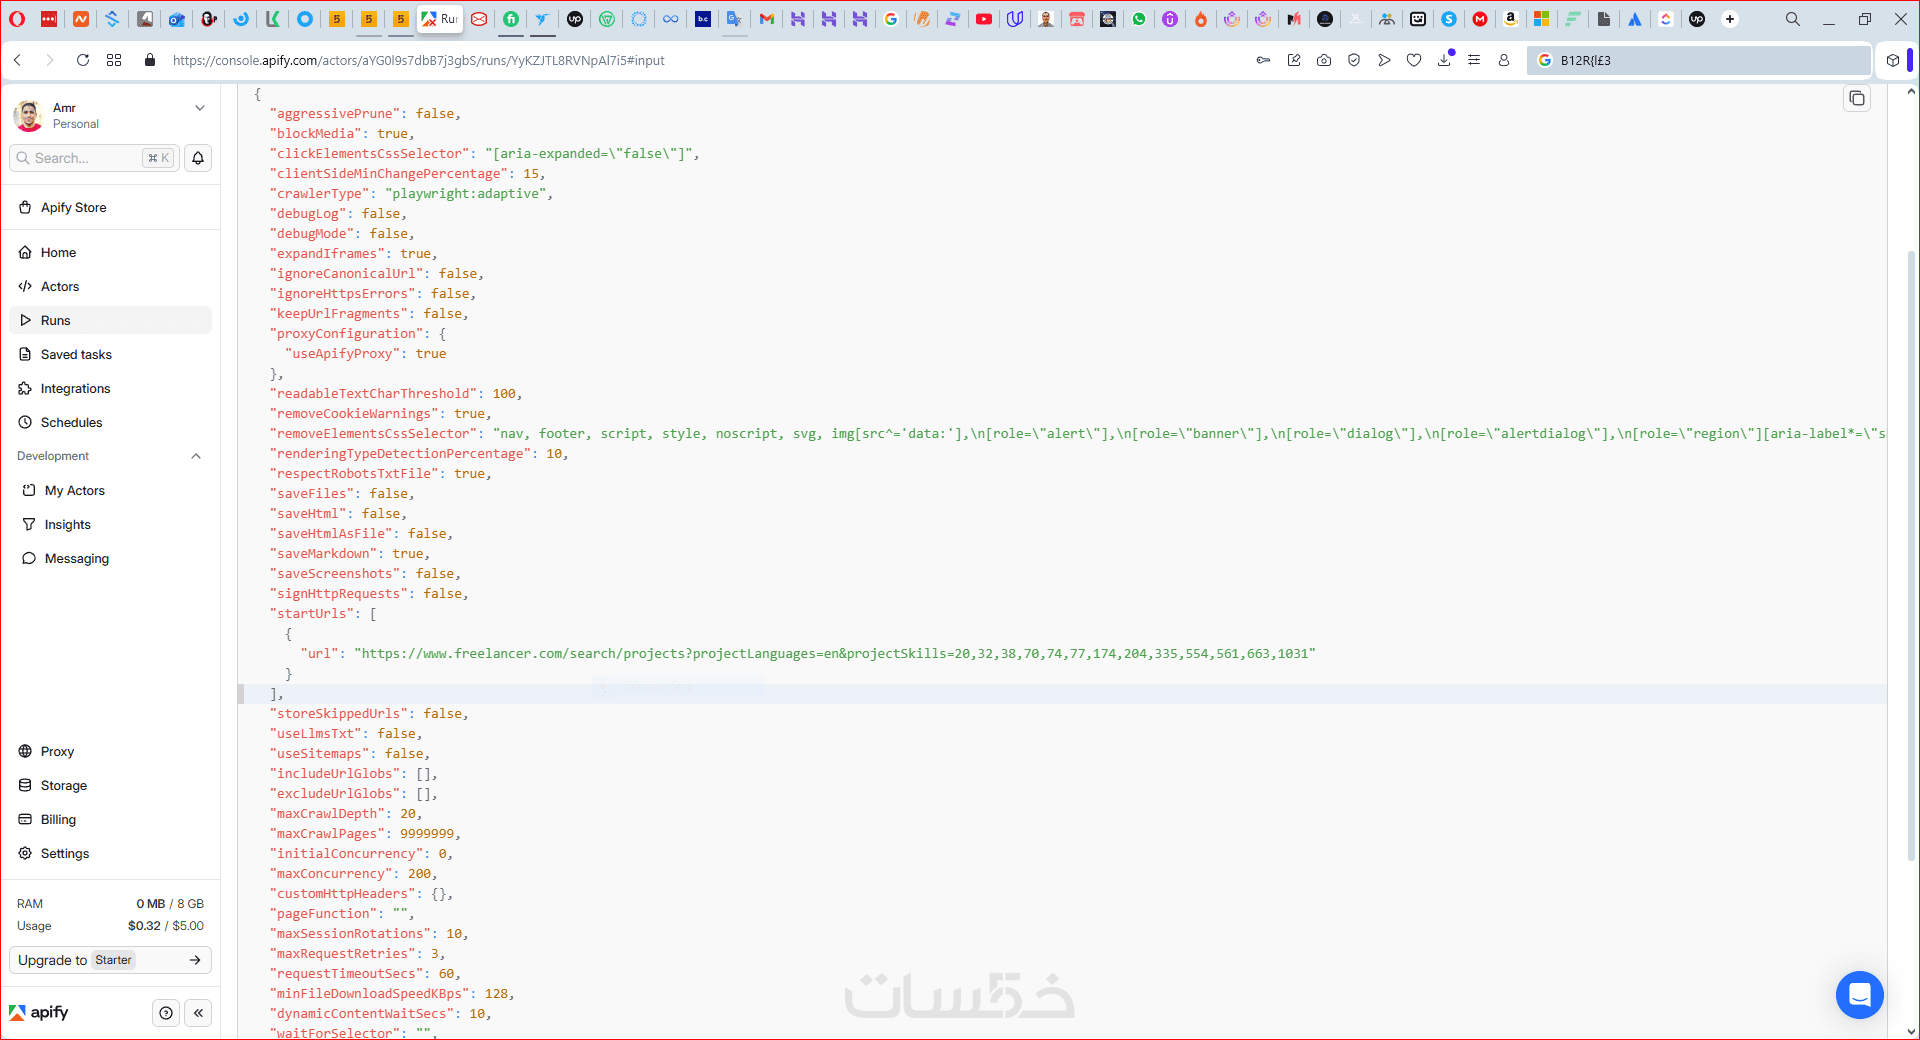Collapse the Apify sidebar

(198, 1013)
